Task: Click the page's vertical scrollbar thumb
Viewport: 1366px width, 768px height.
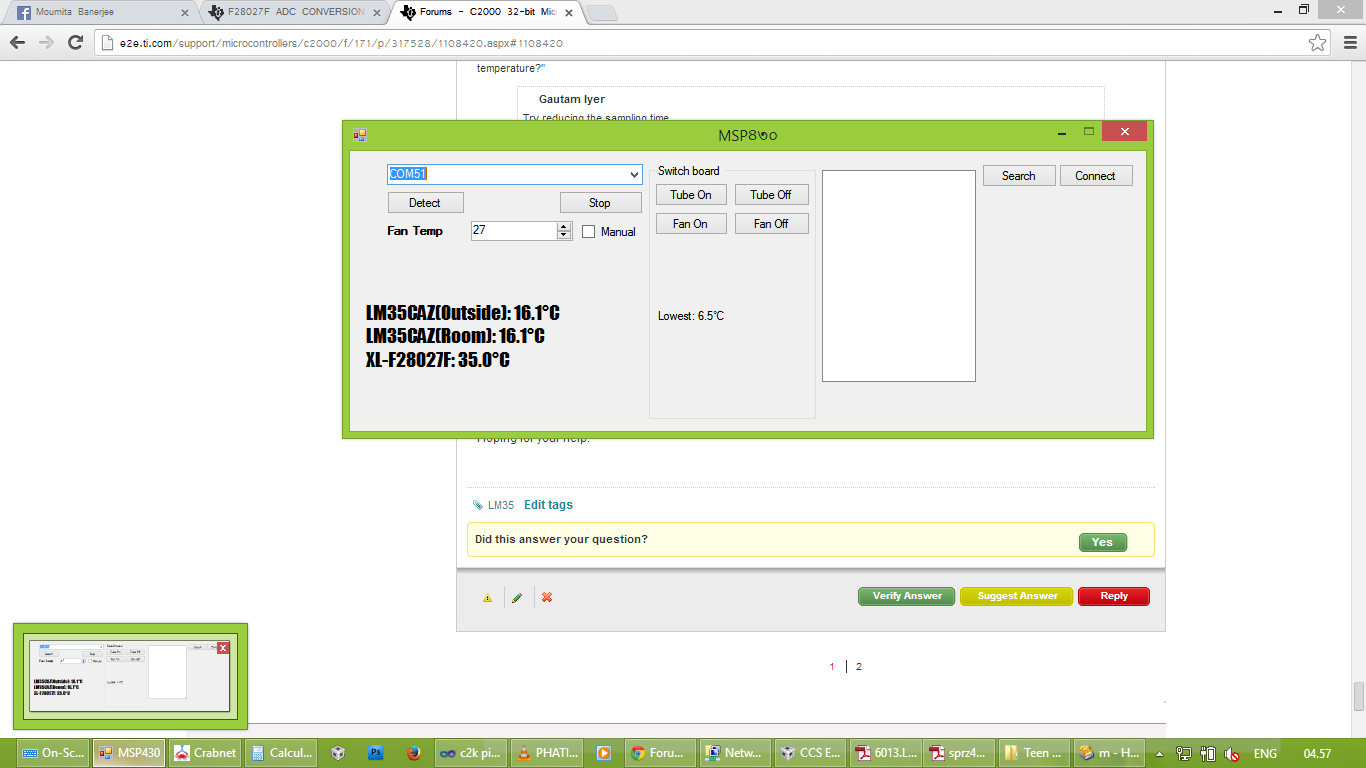Action: (1359, 696)
